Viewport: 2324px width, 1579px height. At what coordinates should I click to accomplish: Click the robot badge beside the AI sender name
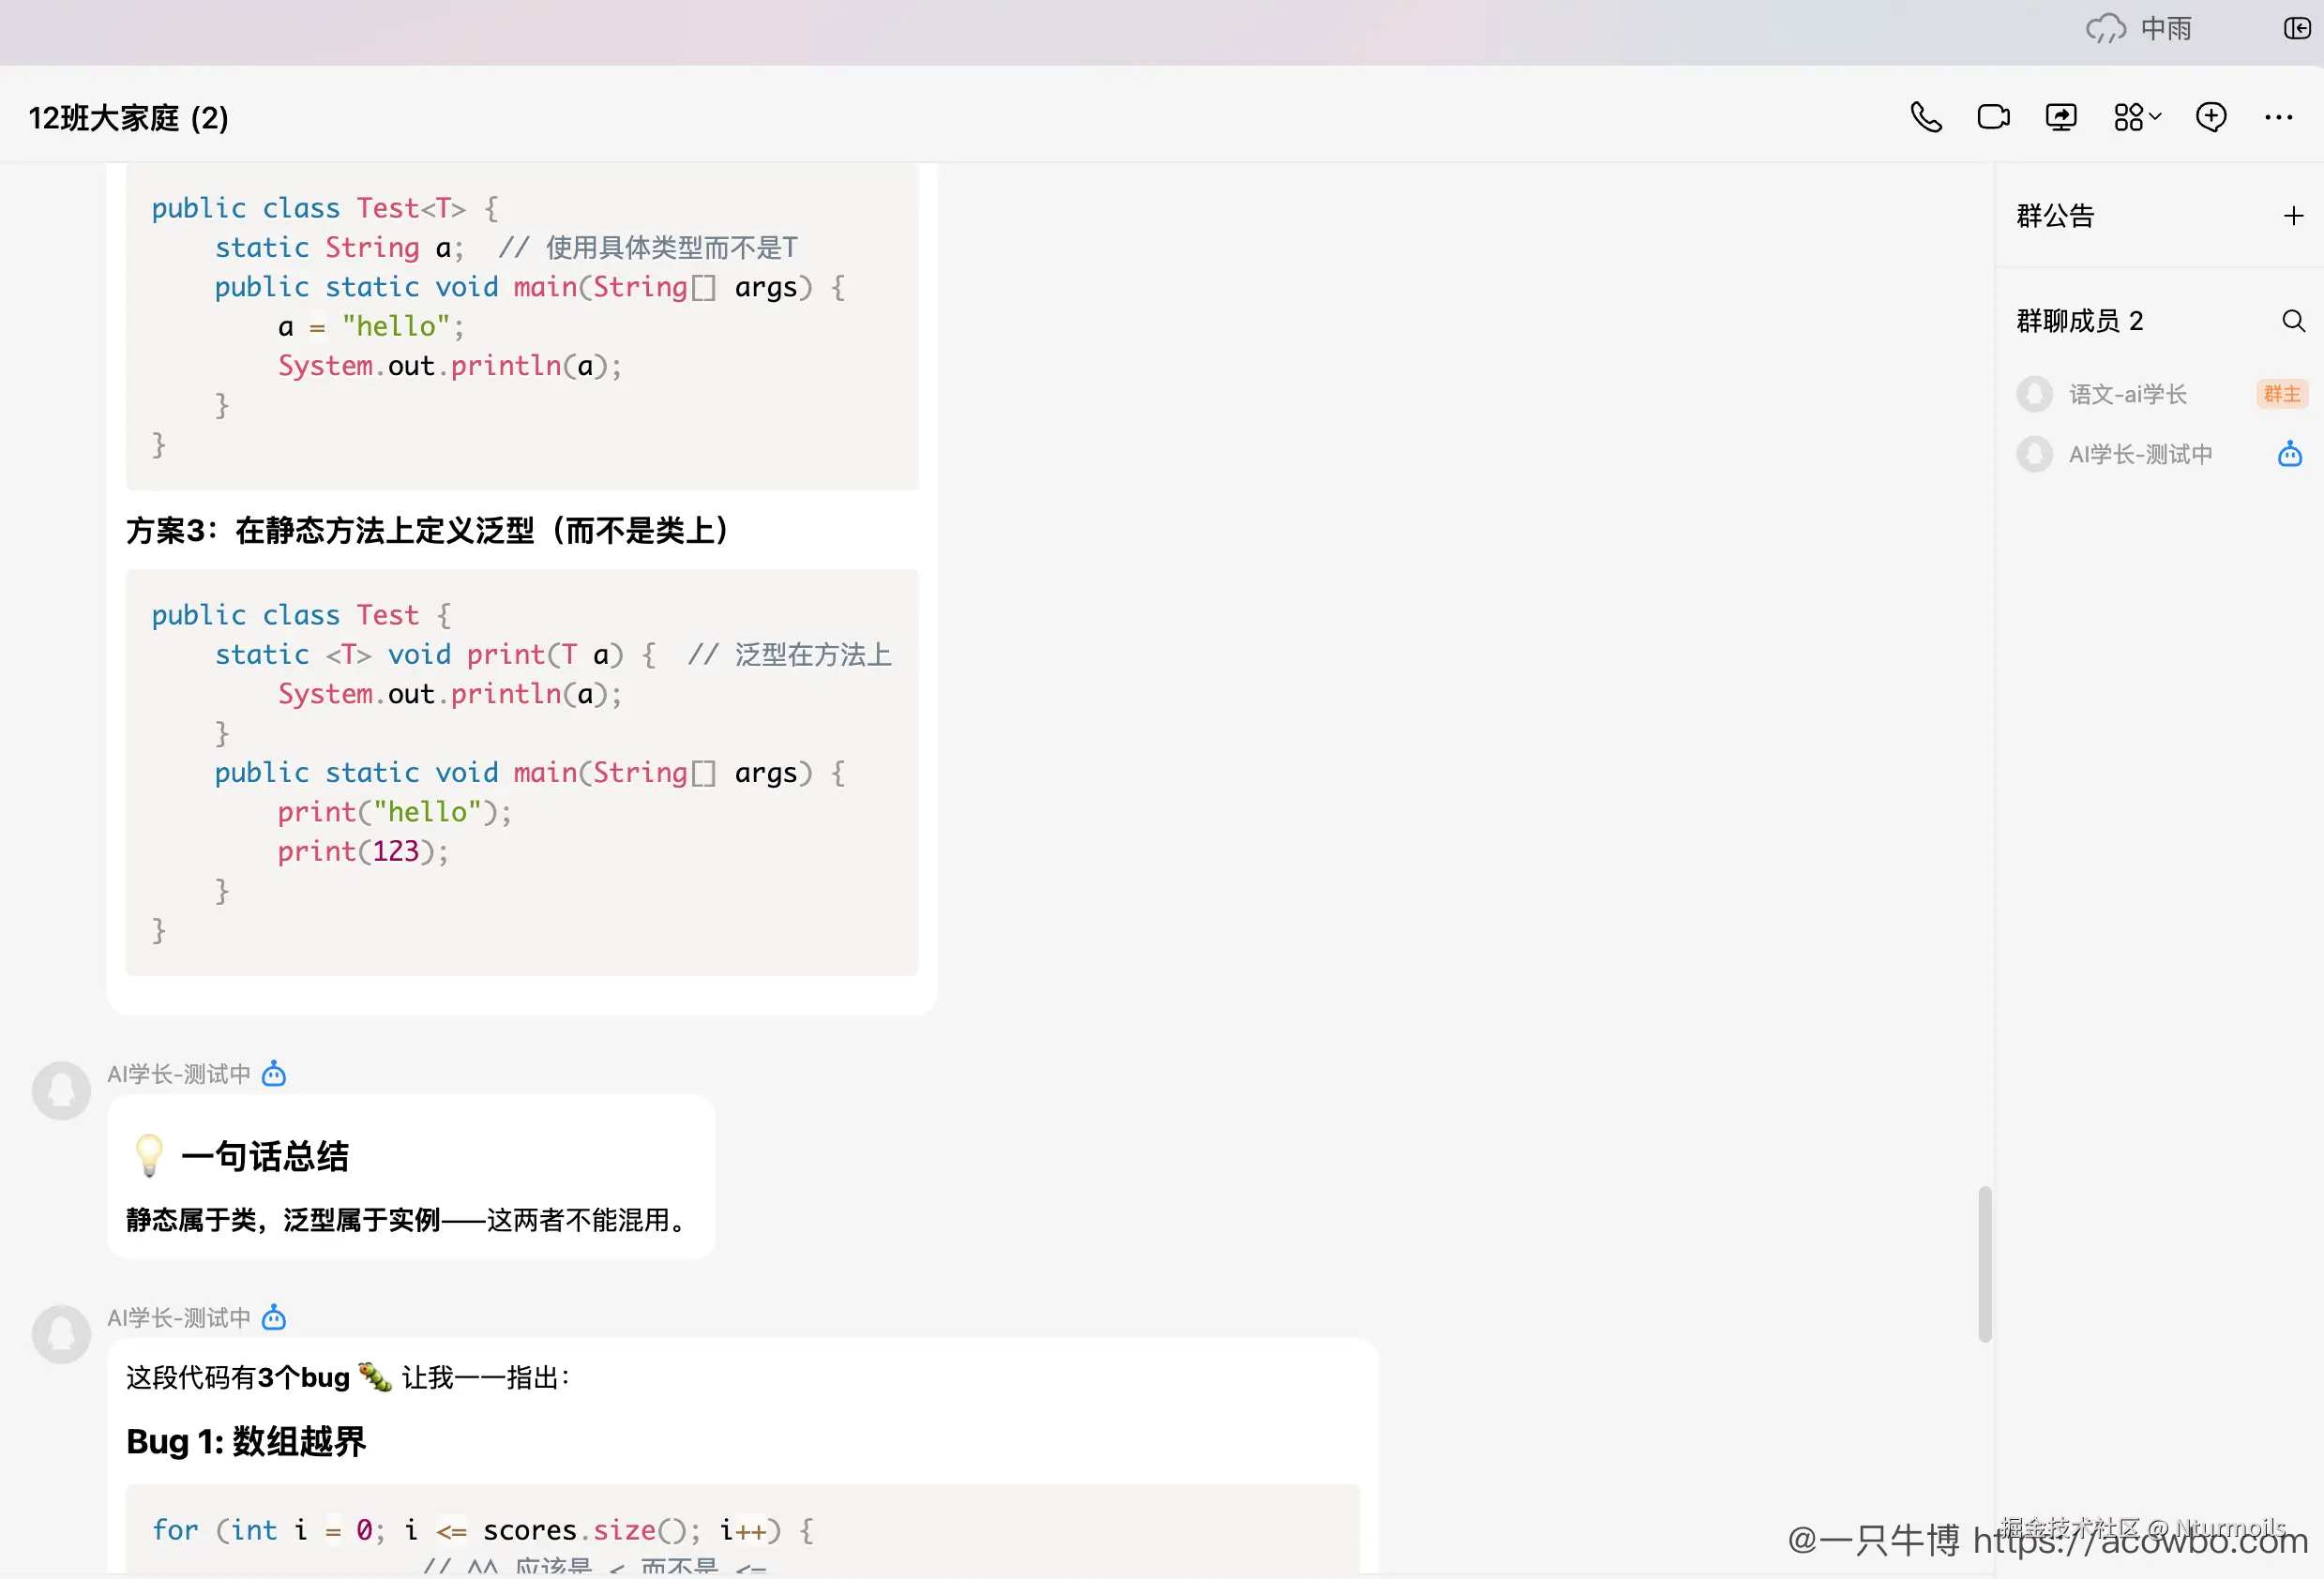coord(272,1073)
